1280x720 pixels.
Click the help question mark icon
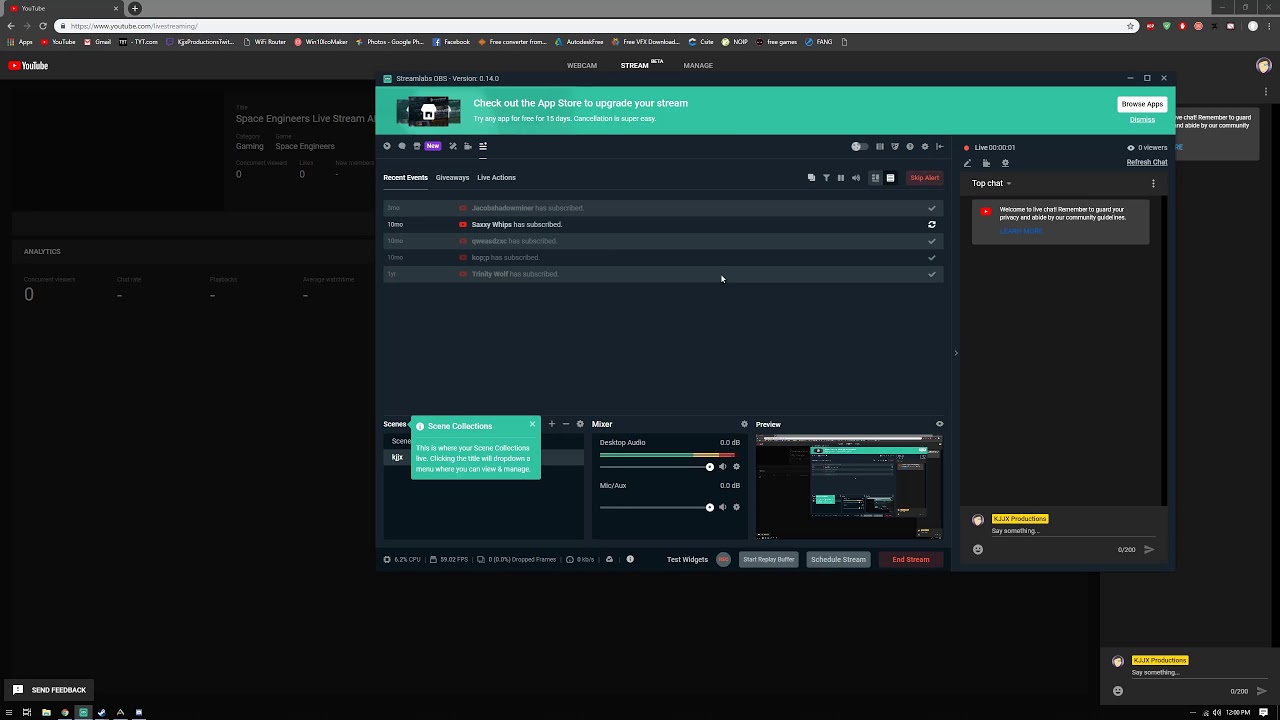909,146
